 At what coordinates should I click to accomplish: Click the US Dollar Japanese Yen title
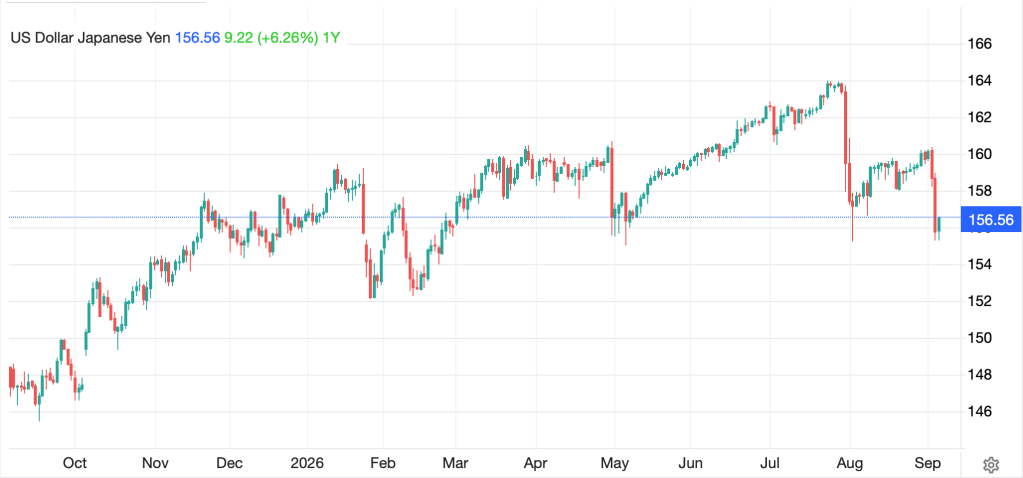[x=91, y=38]
